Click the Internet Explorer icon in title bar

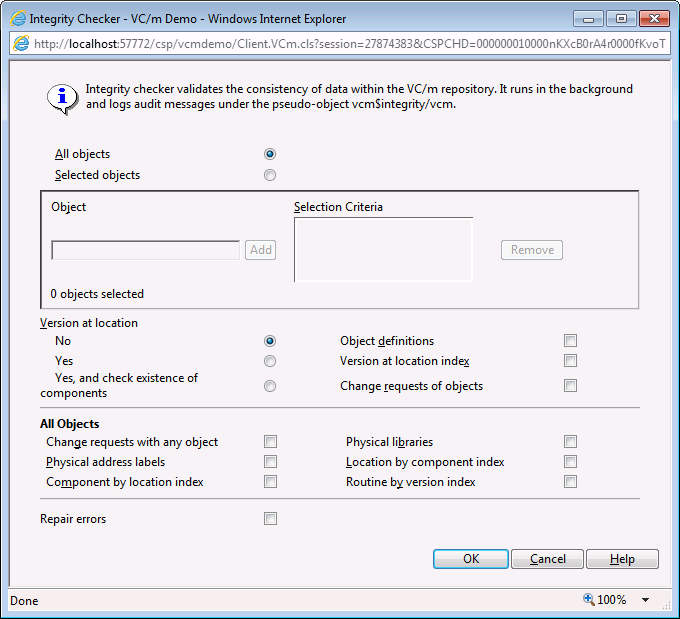[x=17, y=18]
